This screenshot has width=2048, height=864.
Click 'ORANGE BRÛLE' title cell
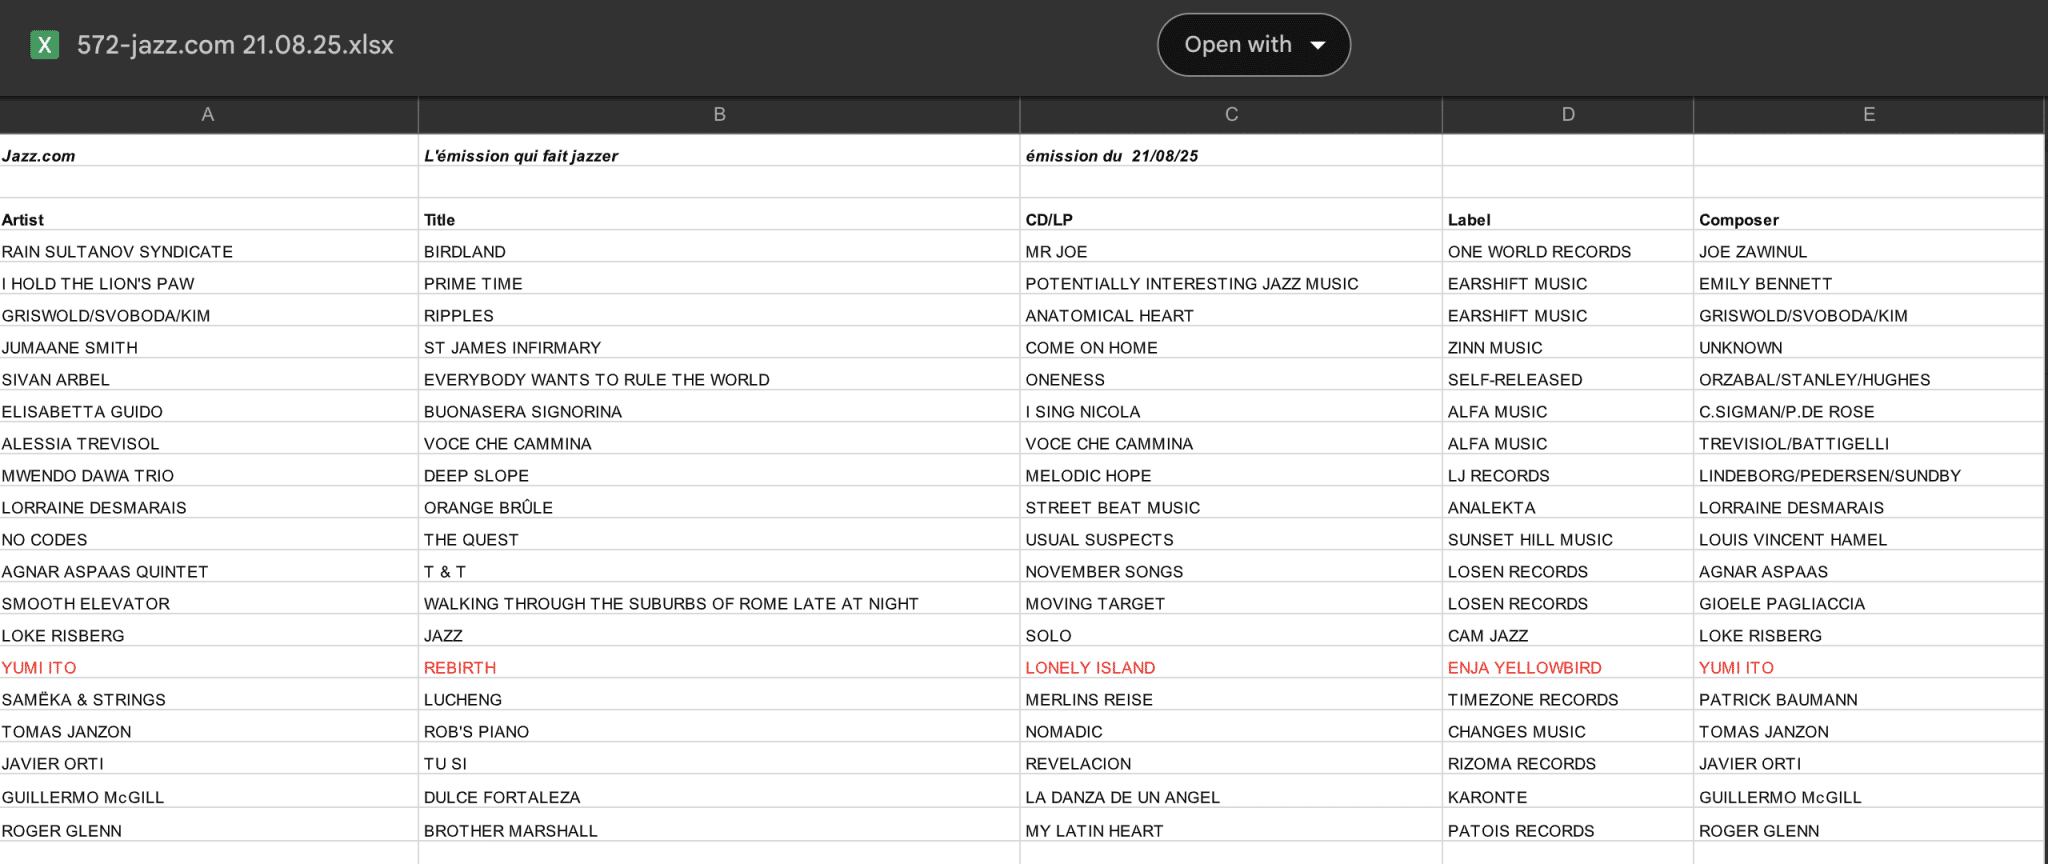(x=719, y=503)
